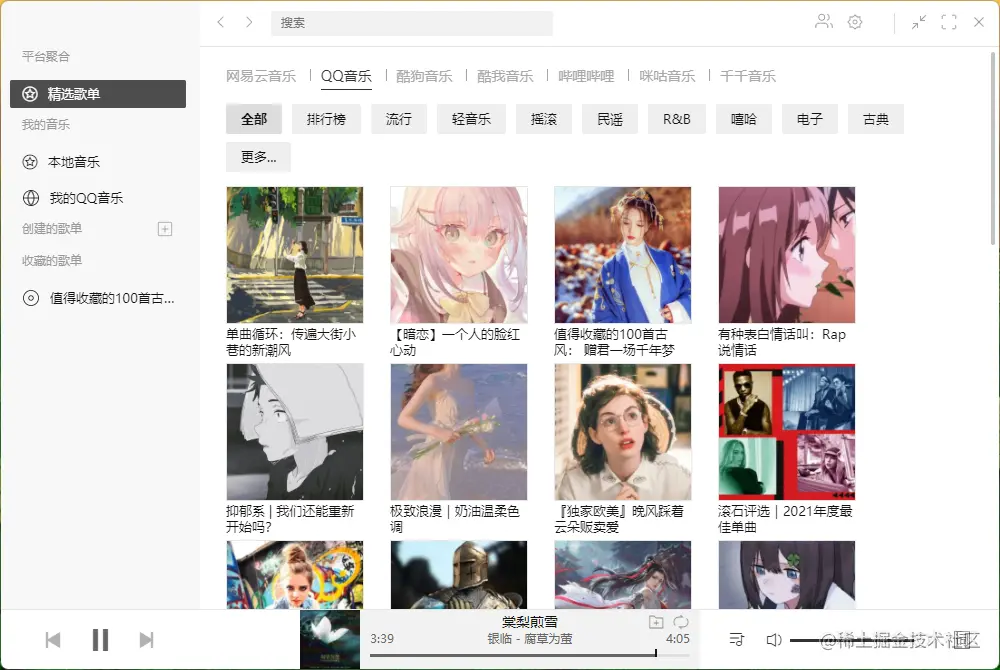Toggle fullscreen window icon

[948, 22]
